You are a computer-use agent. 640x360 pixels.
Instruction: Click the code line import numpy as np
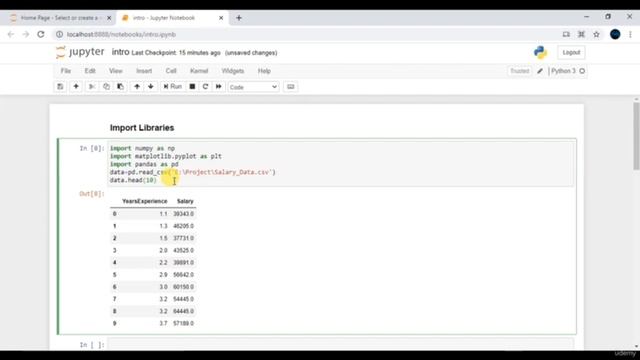tap(142, 148)
